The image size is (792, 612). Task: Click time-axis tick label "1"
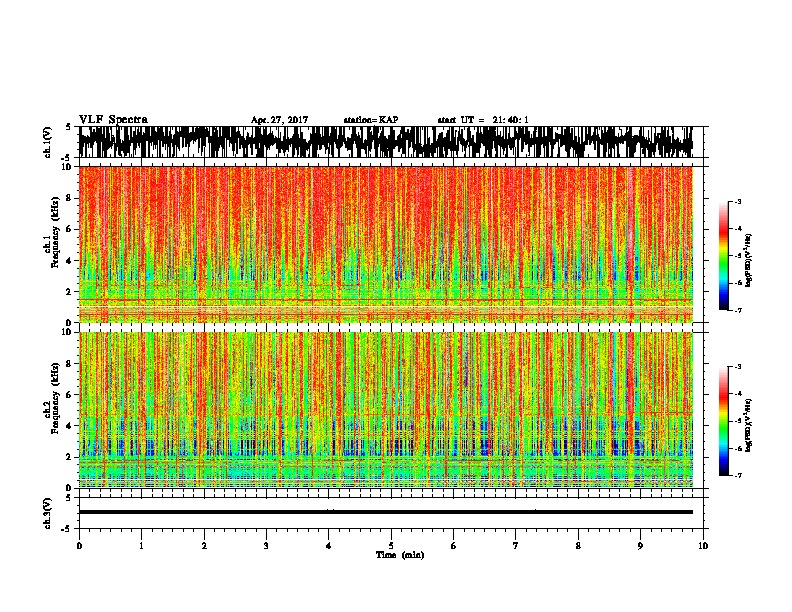point(141,546)
